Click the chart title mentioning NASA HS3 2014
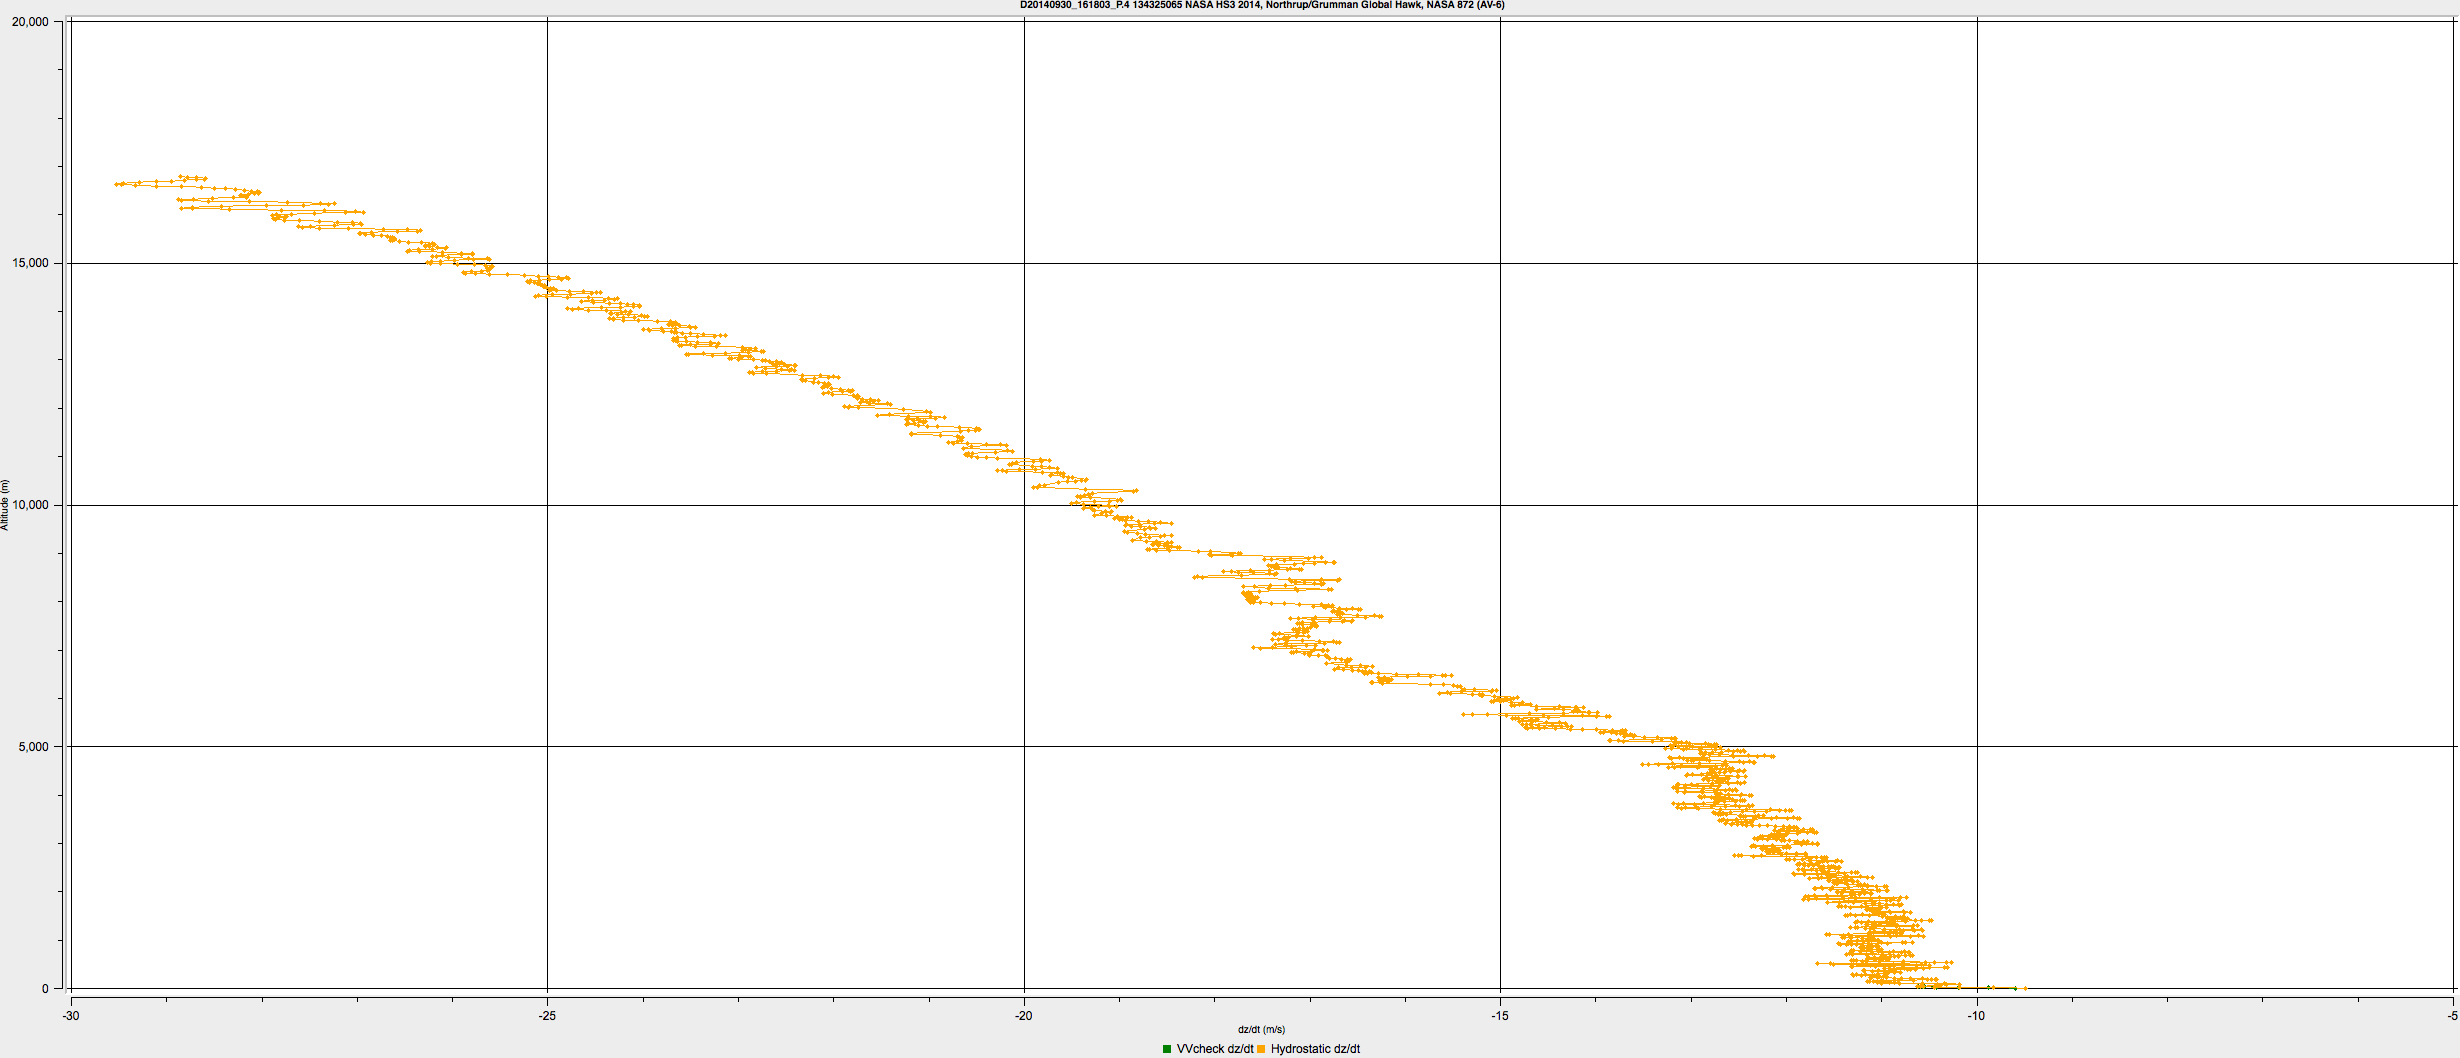 tap(1262, 5)
